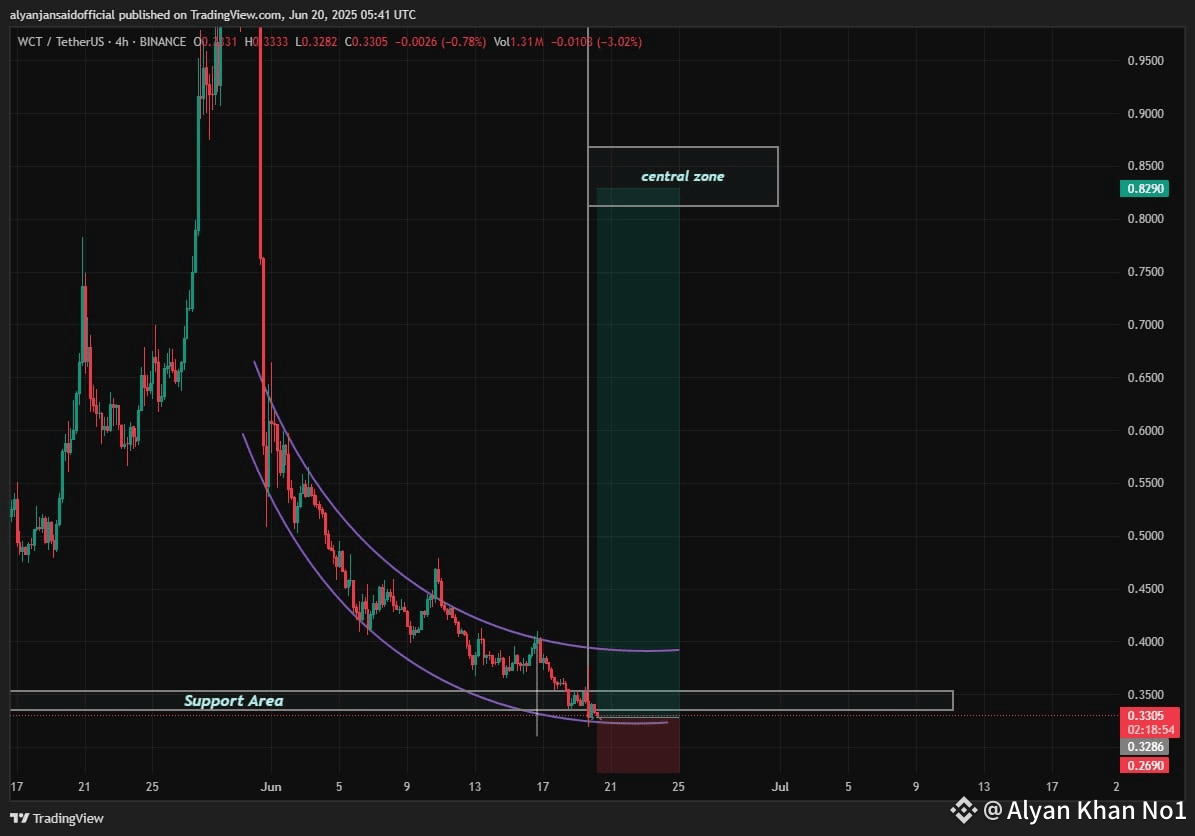Select the High value H0.3333 in legend
Image resolution: width=1195 pixels, height=836 pixels.
[x=266, y=42]
